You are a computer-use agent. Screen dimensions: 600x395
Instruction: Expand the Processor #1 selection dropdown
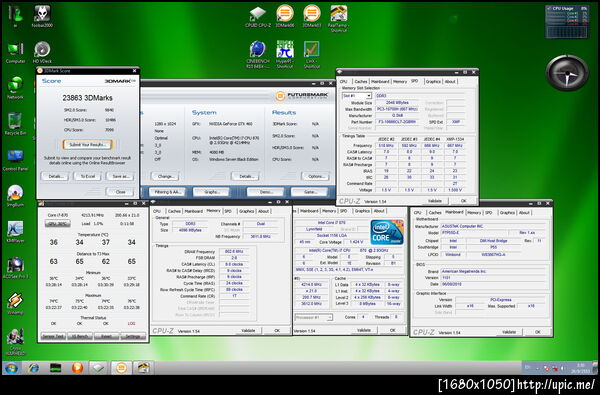(x=313, y=317)
